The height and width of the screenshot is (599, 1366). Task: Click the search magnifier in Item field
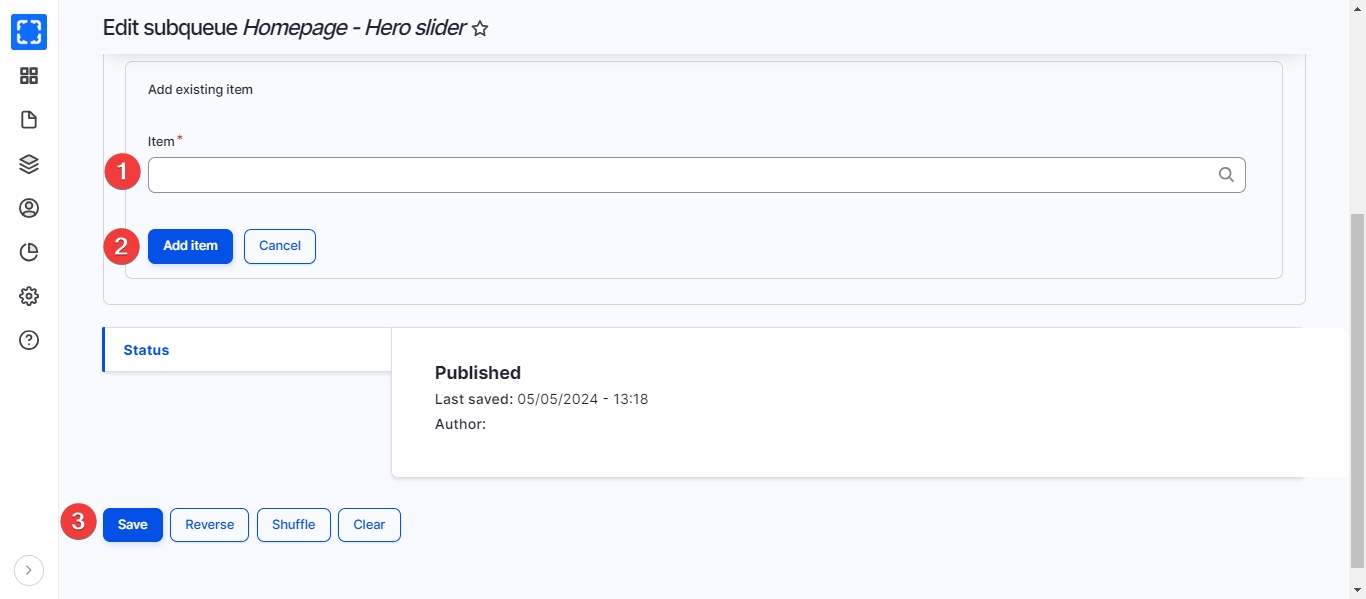point(1226,175)
